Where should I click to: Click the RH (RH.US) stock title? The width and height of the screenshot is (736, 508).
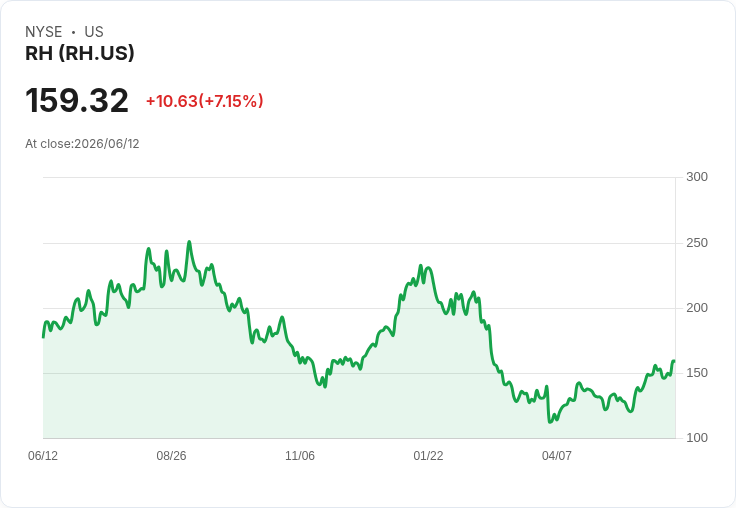pyautogui.click(x=79, y=53)
